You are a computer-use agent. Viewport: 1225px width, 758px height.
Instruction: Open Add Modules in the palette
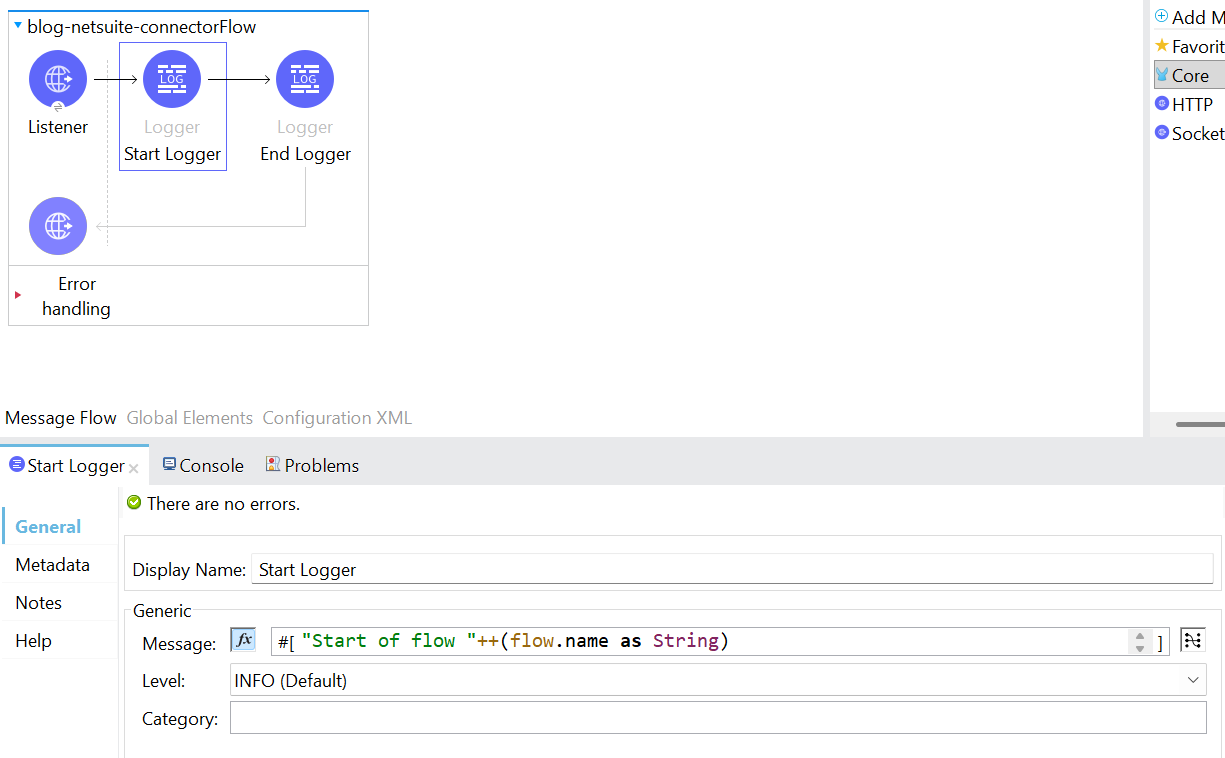[1190, 17]
